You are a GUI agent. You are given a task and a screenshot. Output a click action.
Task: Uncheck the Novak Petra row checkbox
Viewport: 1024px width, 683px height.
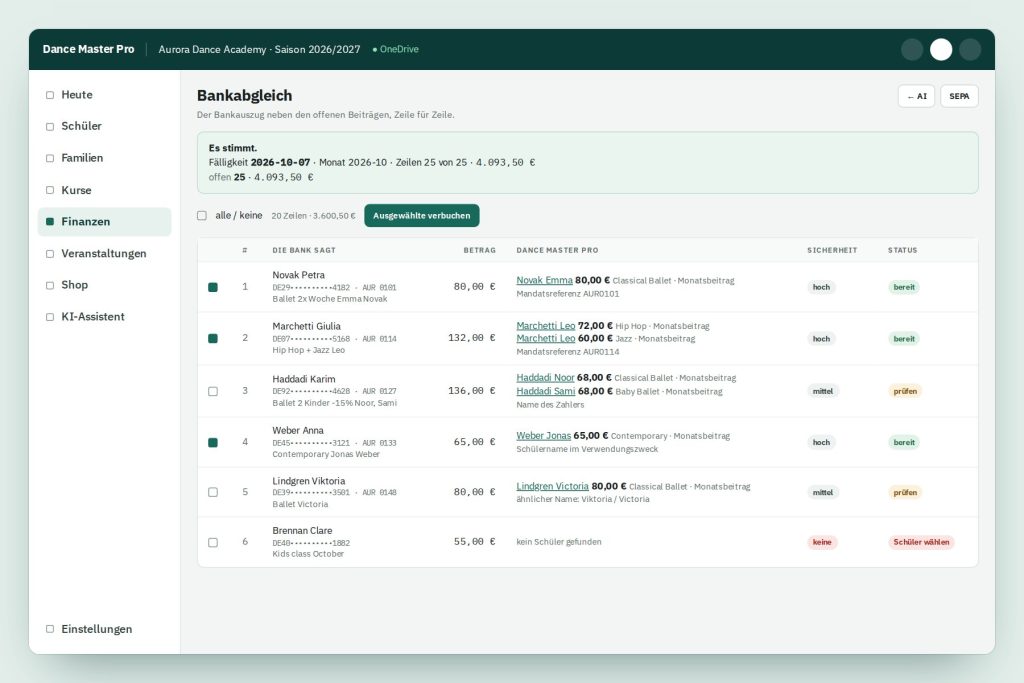(213, 287)
